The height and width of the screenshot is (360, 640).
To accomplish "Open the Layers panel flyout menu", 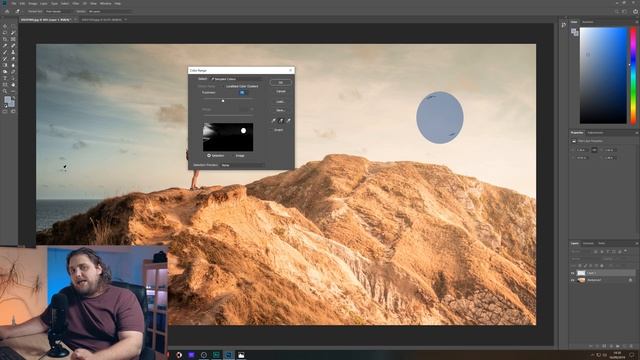I will tap(636, 243).
